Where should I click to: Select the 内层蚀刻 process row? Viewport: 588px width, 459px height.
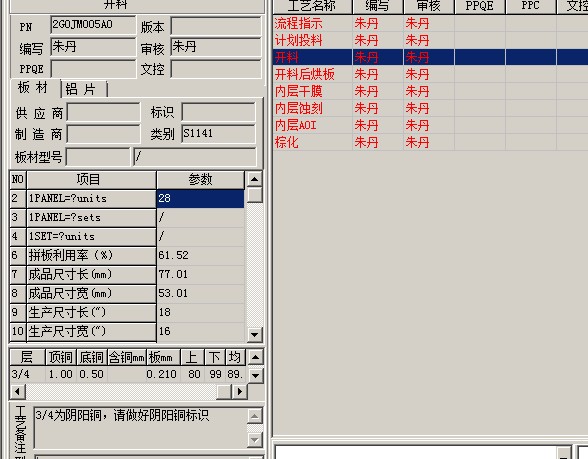point(430,108)
